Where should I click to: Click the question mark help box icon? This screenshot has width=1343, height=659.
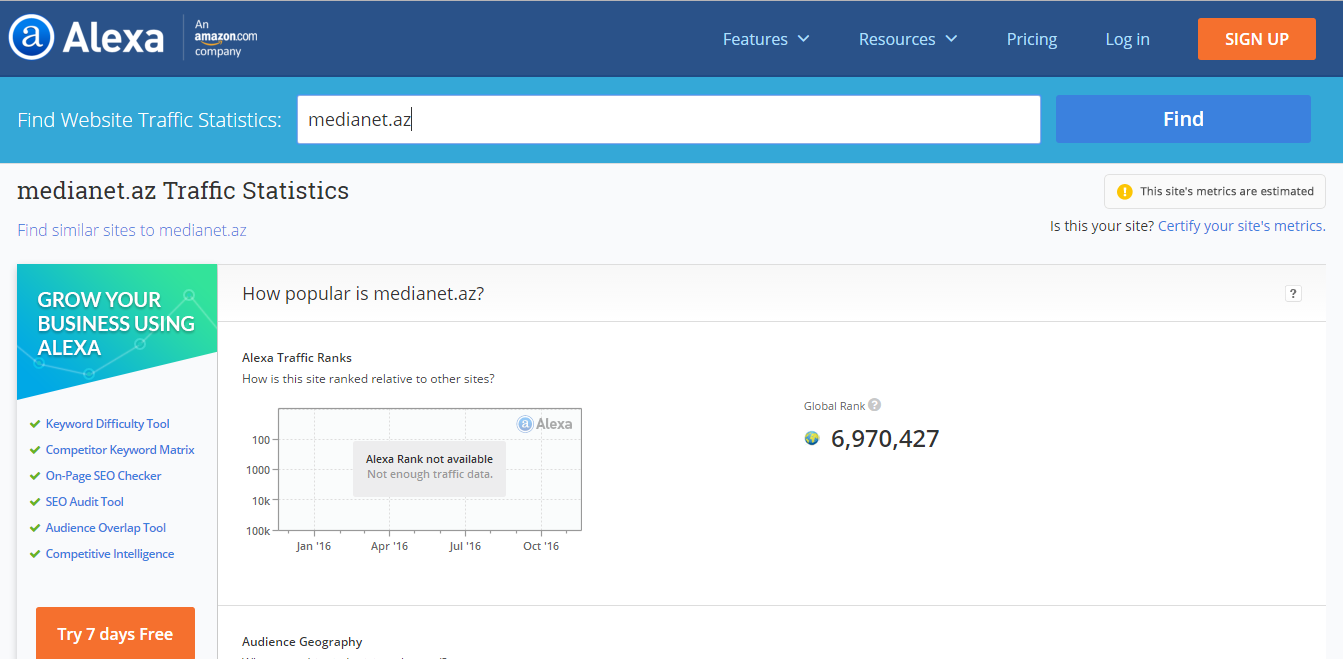pos(1293,293)
